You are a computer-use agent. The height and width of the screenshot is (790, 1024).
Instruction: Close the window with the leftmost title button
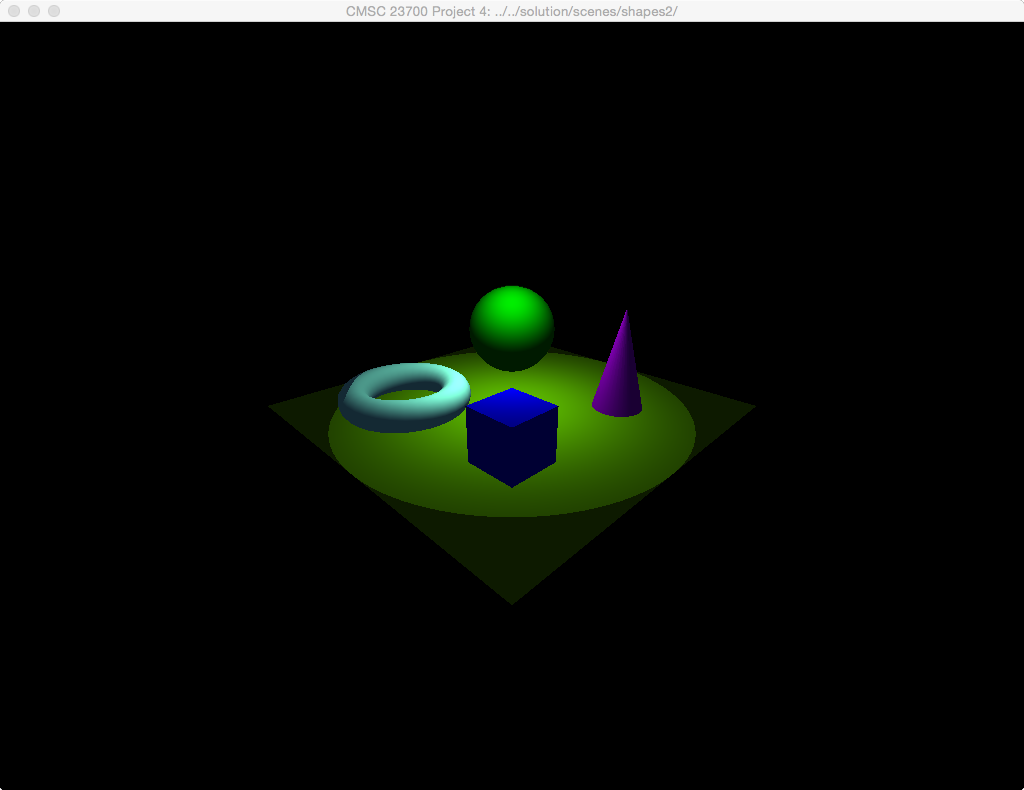(14, 11)
